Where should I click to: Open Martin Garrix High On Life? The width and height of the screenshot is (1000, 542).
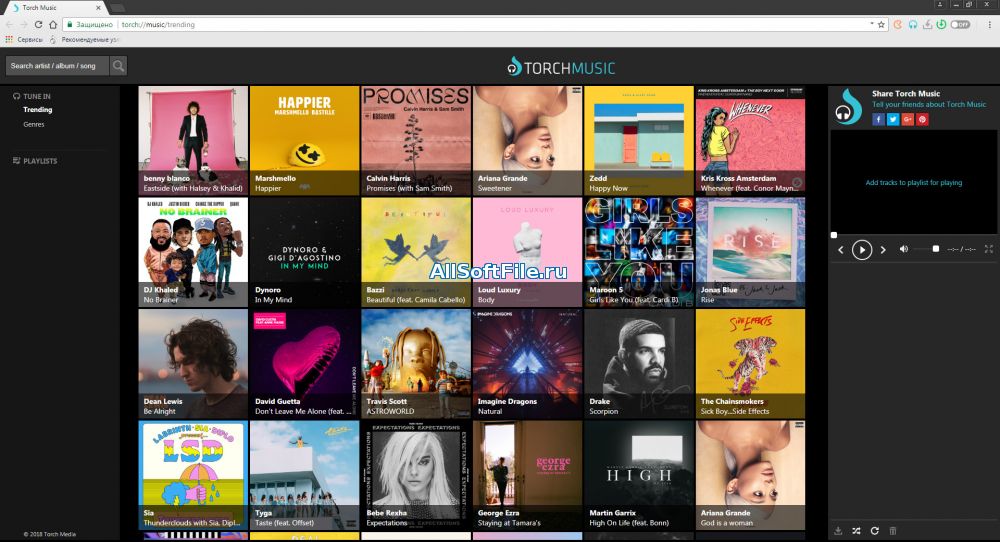click(x=638, y=475)
